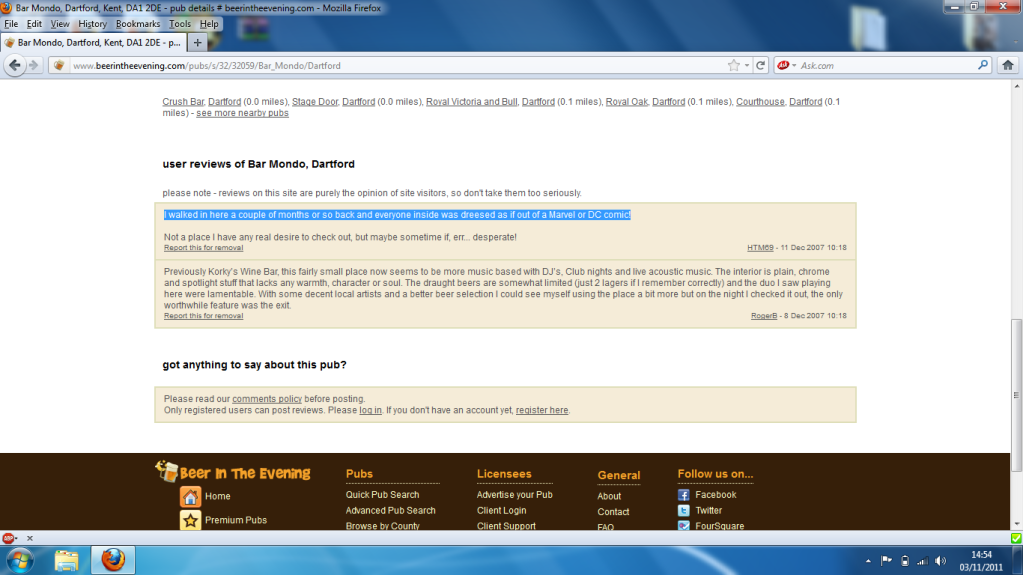The height and width of the screenshot is (575, 1023).
Task: Click the Twitter icon in the footer
Action: [x=684, y=510]
